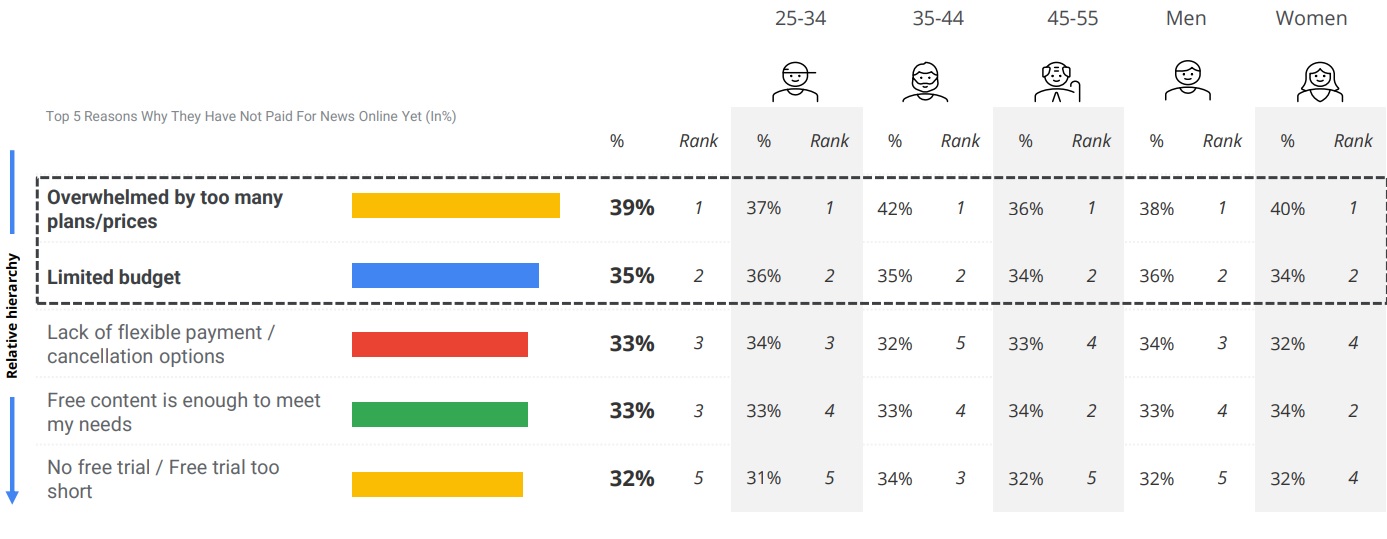Click the blue downward hierarchy arrow
Image resolution: width=1387 pixels, height=539 pixels.
click(13, 450)
